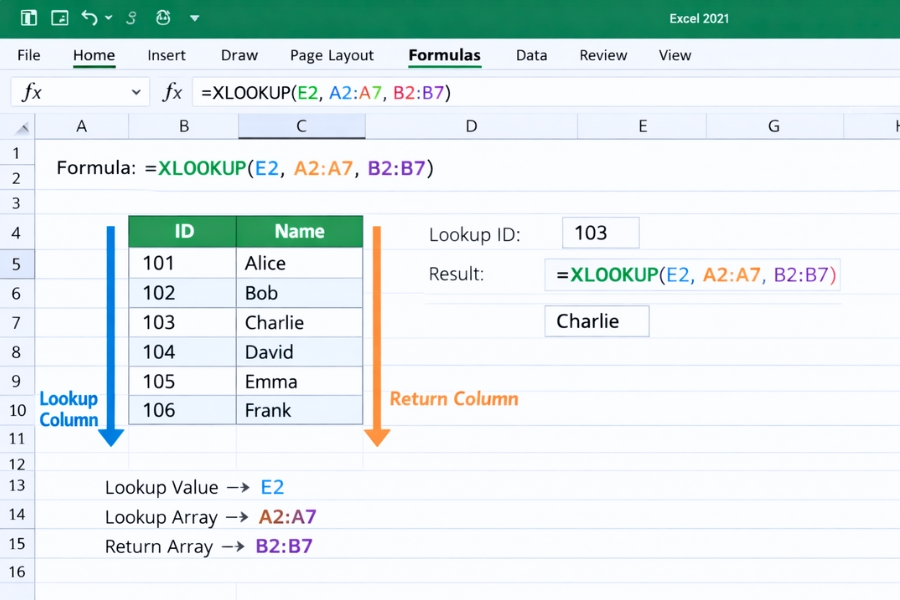Click the Undo arrow icon
The height and width of the screenshot is (600, 900).
[x=90, y=17]
